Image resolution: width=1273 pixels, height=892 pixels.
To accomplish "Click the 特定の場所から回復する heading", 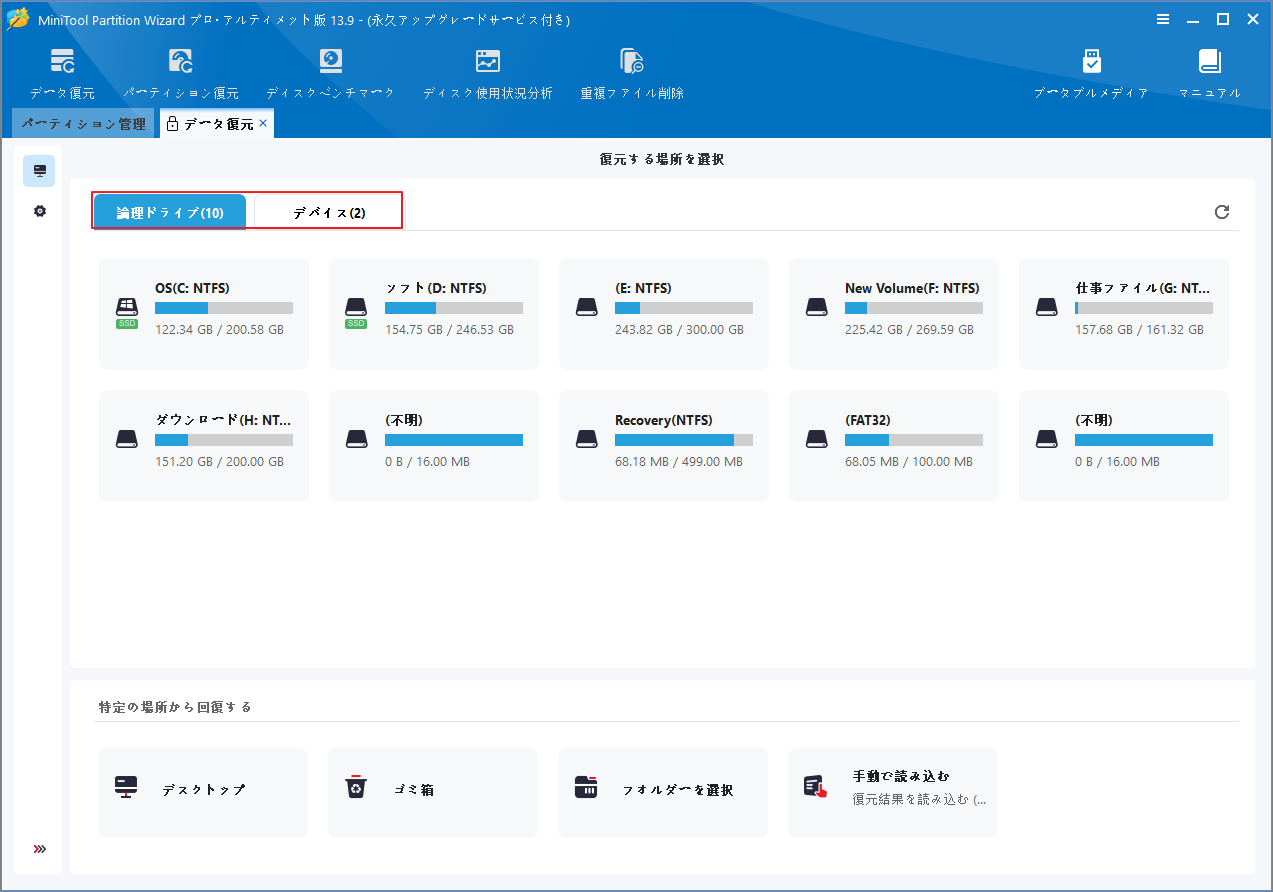I will (x=175, y=707).
